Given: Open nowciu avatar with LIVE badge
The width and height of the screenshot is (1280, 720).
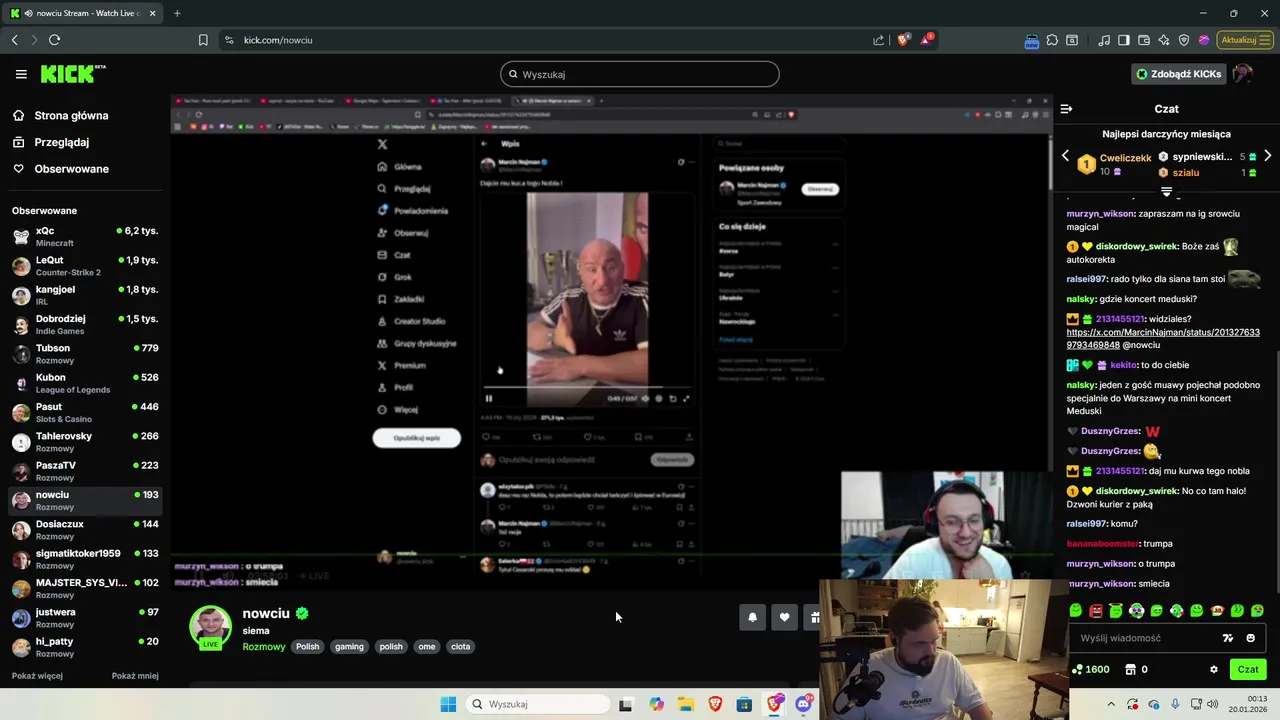Looking at the screenshot, I should 211,627.
